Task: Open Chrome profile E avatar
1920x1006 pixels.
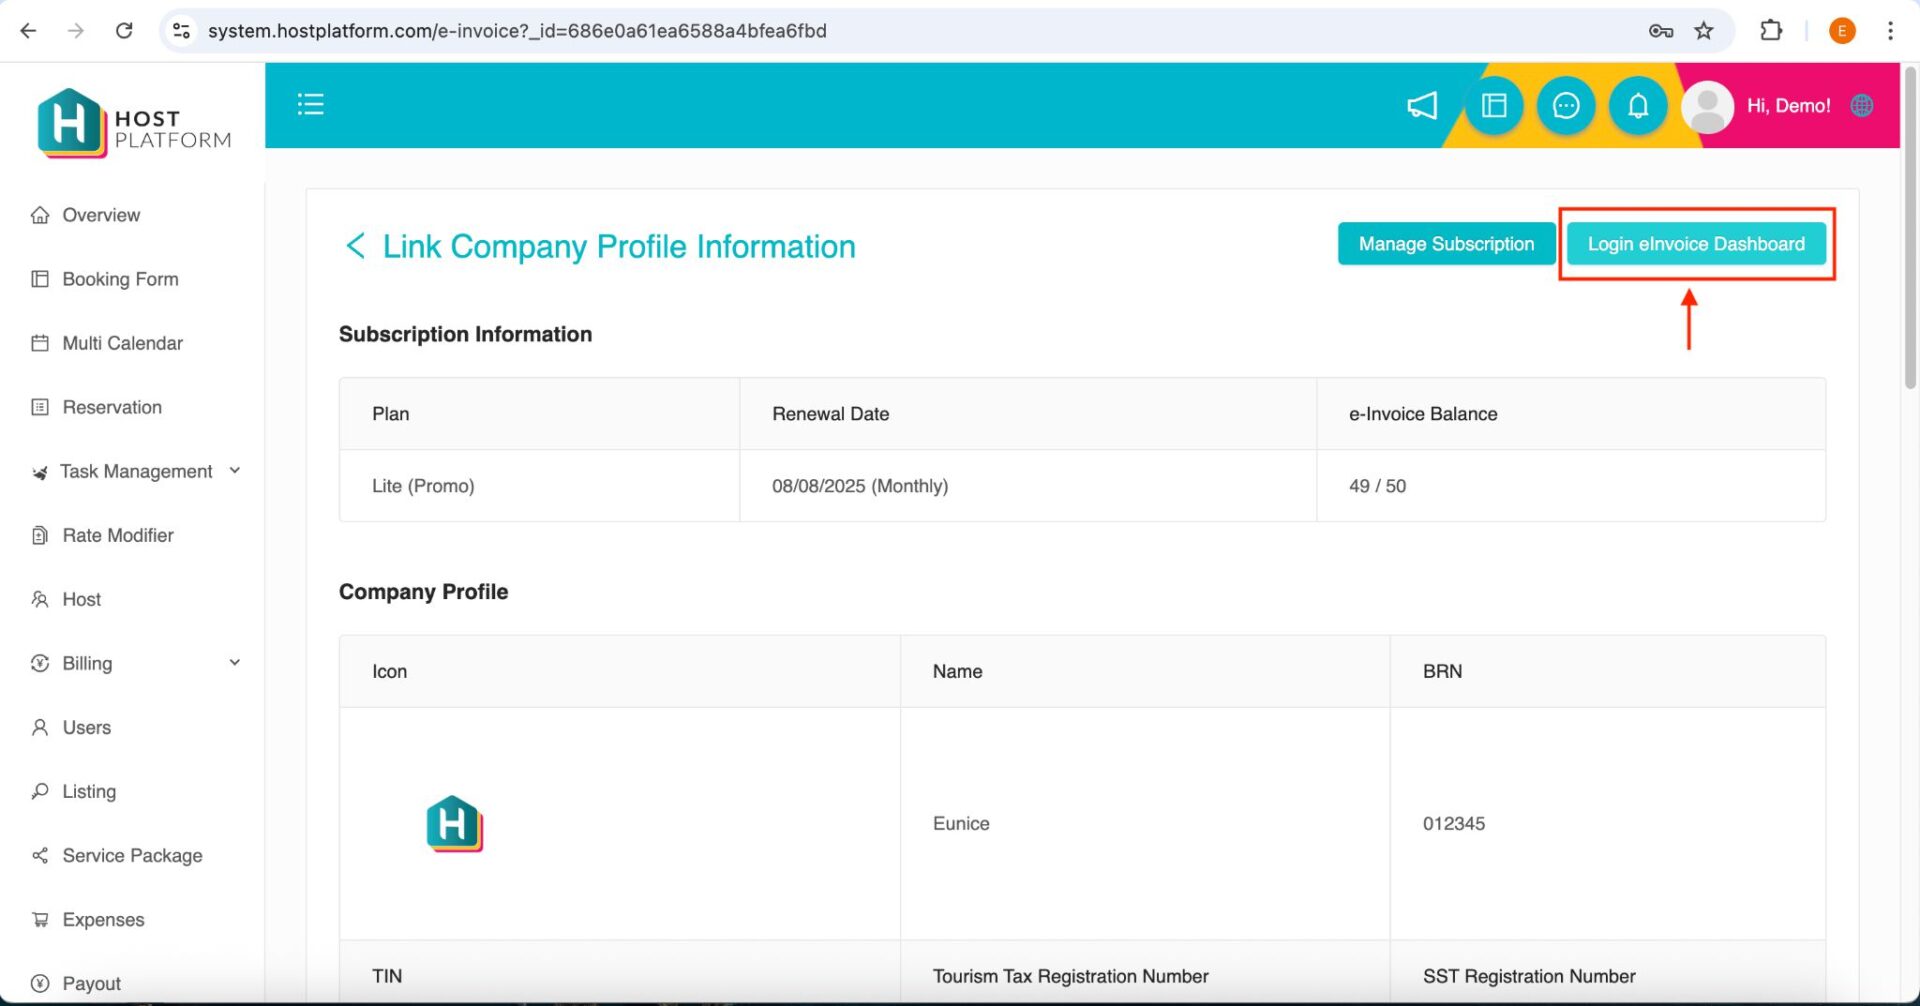Action: [1842, 31]
